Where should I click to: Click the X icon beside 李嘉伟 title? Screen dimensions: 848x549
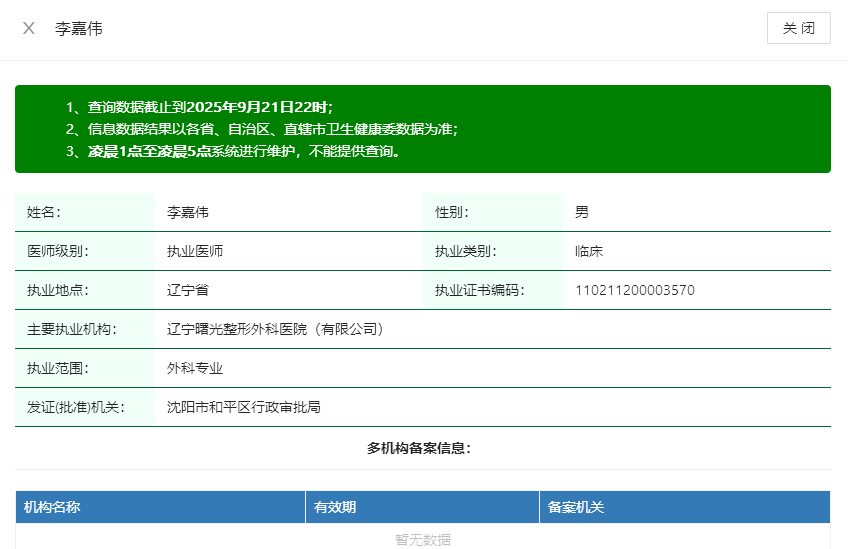pos(29,28)
